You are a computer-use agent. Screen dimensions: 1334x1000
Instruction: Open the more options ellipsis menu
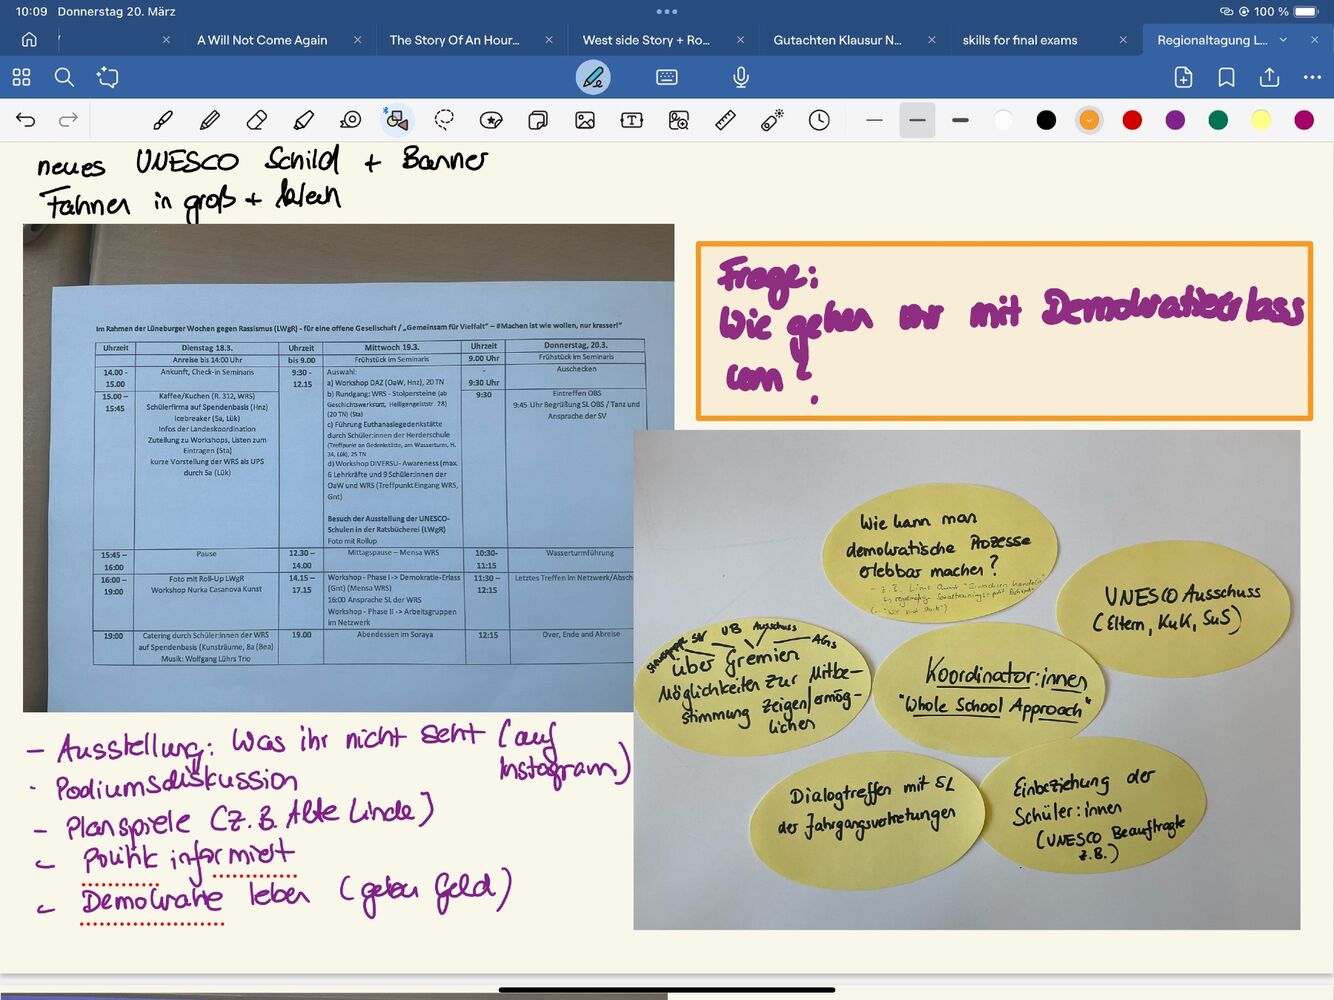(1312, 77)
